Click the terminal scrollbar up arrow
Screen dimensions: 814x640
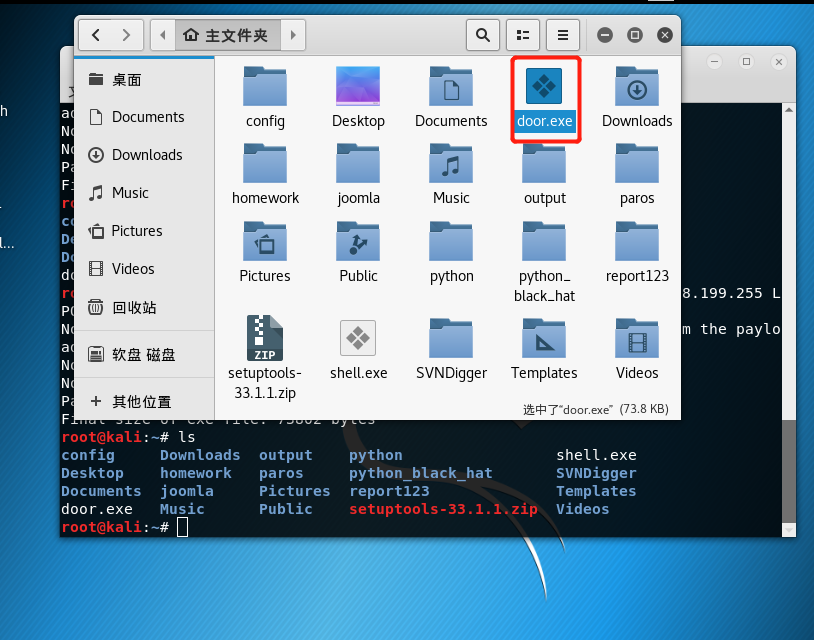click(789, 110)
